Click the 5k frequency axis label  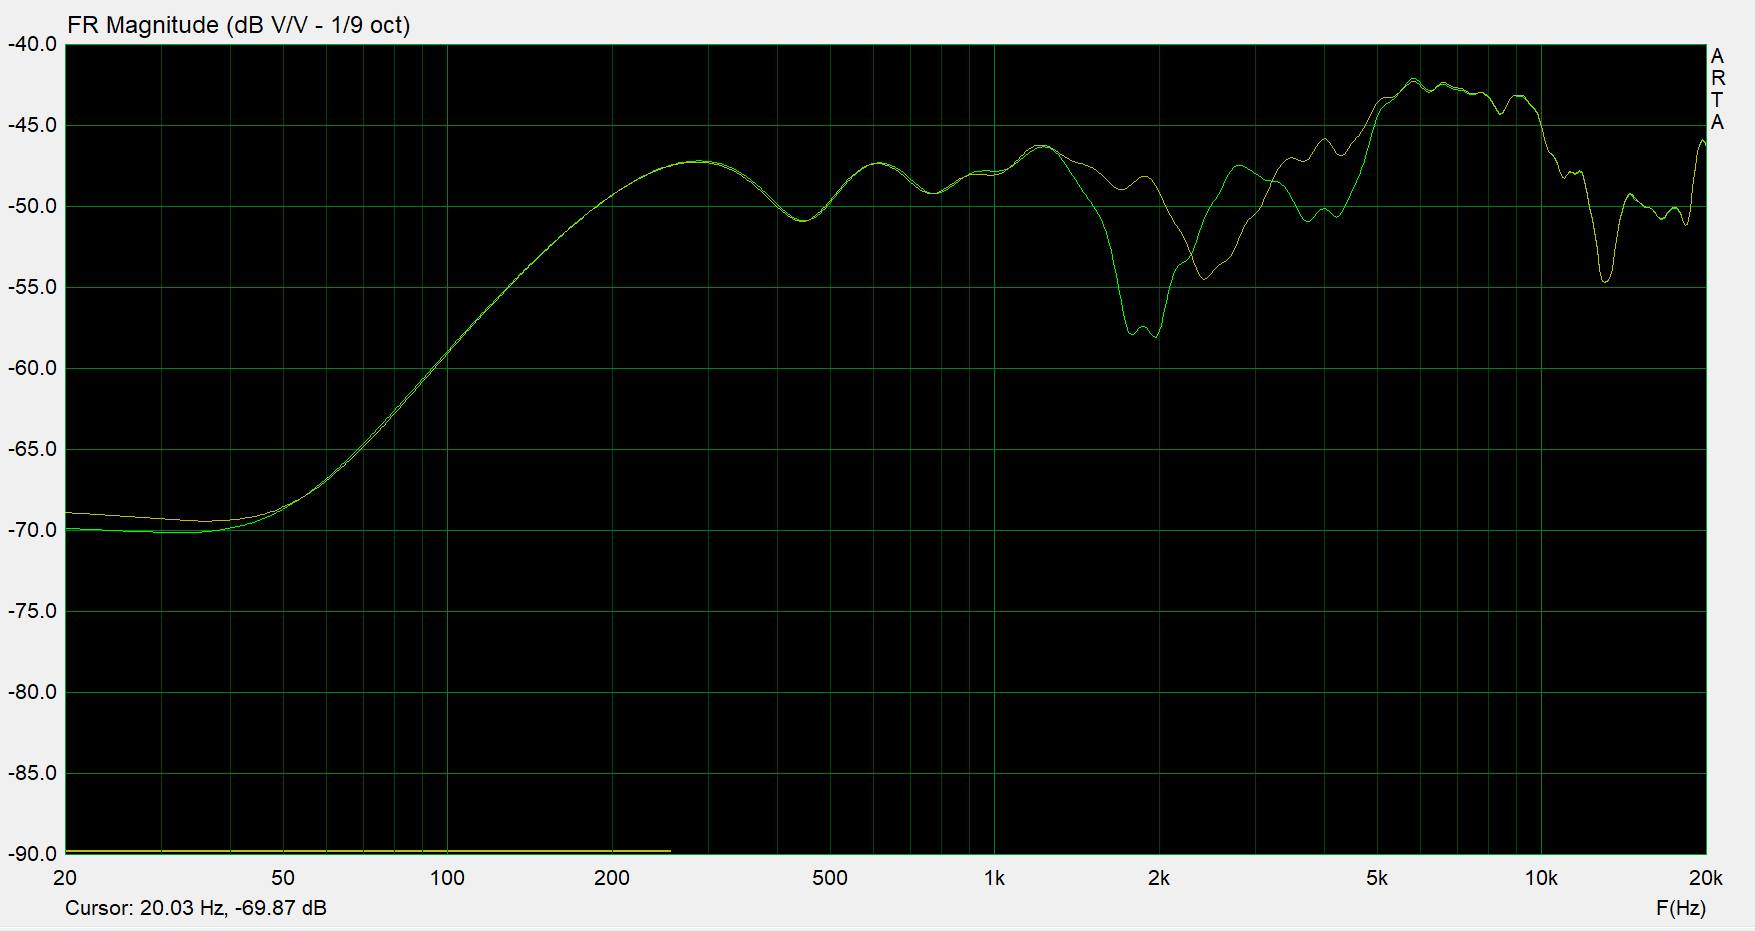click(x=1377, y=878)
